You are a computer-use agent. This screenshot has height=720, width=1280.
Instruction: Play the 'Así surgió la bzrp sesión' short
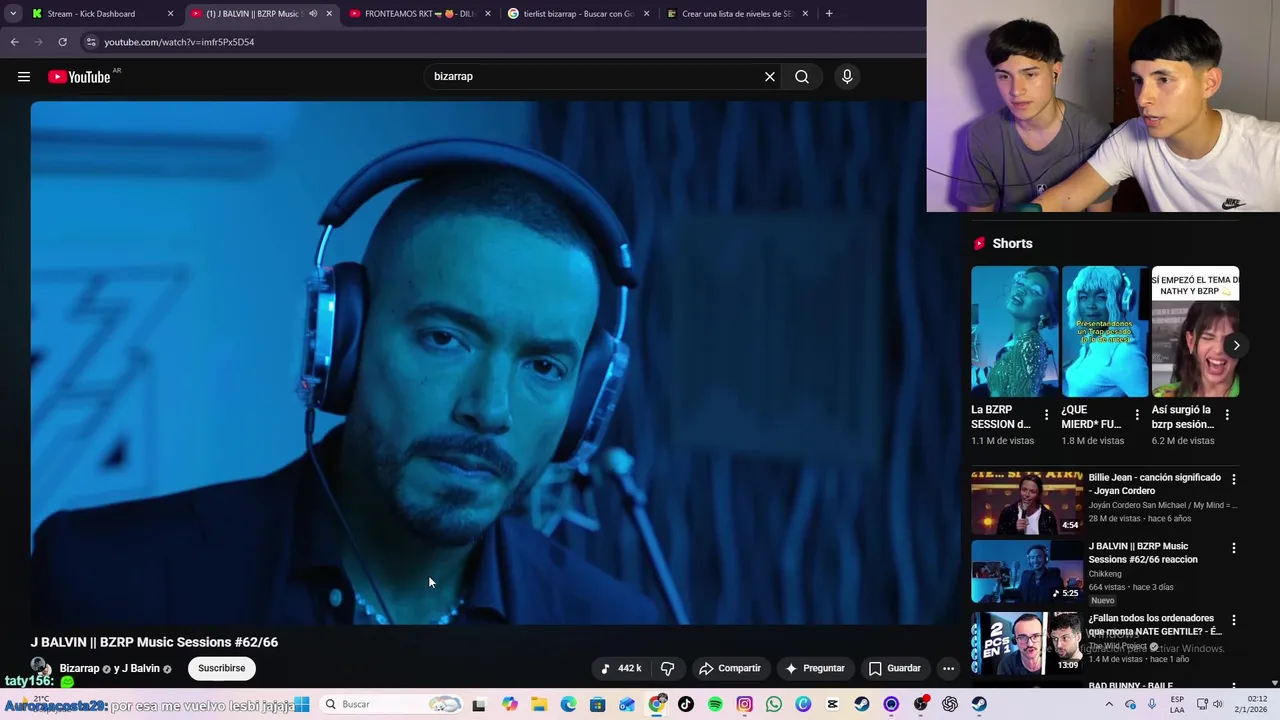pyautogui.click(x=1195, y=331)
